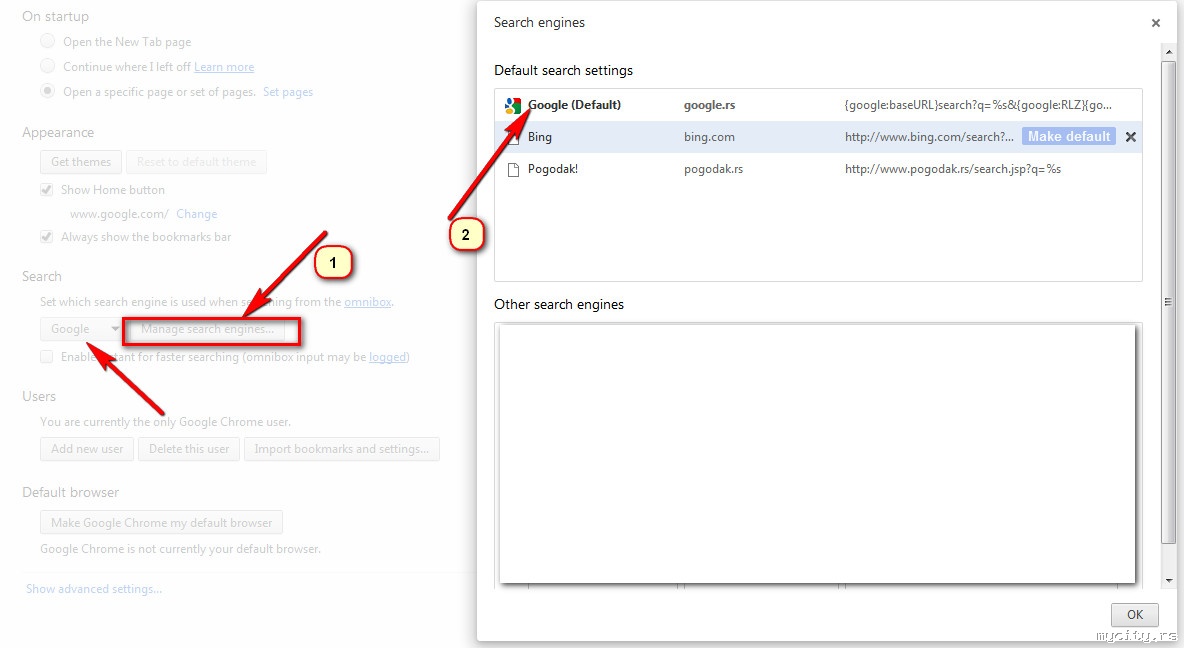
Task: Open the omnibox link
Action: pyautogui.click(x=368, y=301)
